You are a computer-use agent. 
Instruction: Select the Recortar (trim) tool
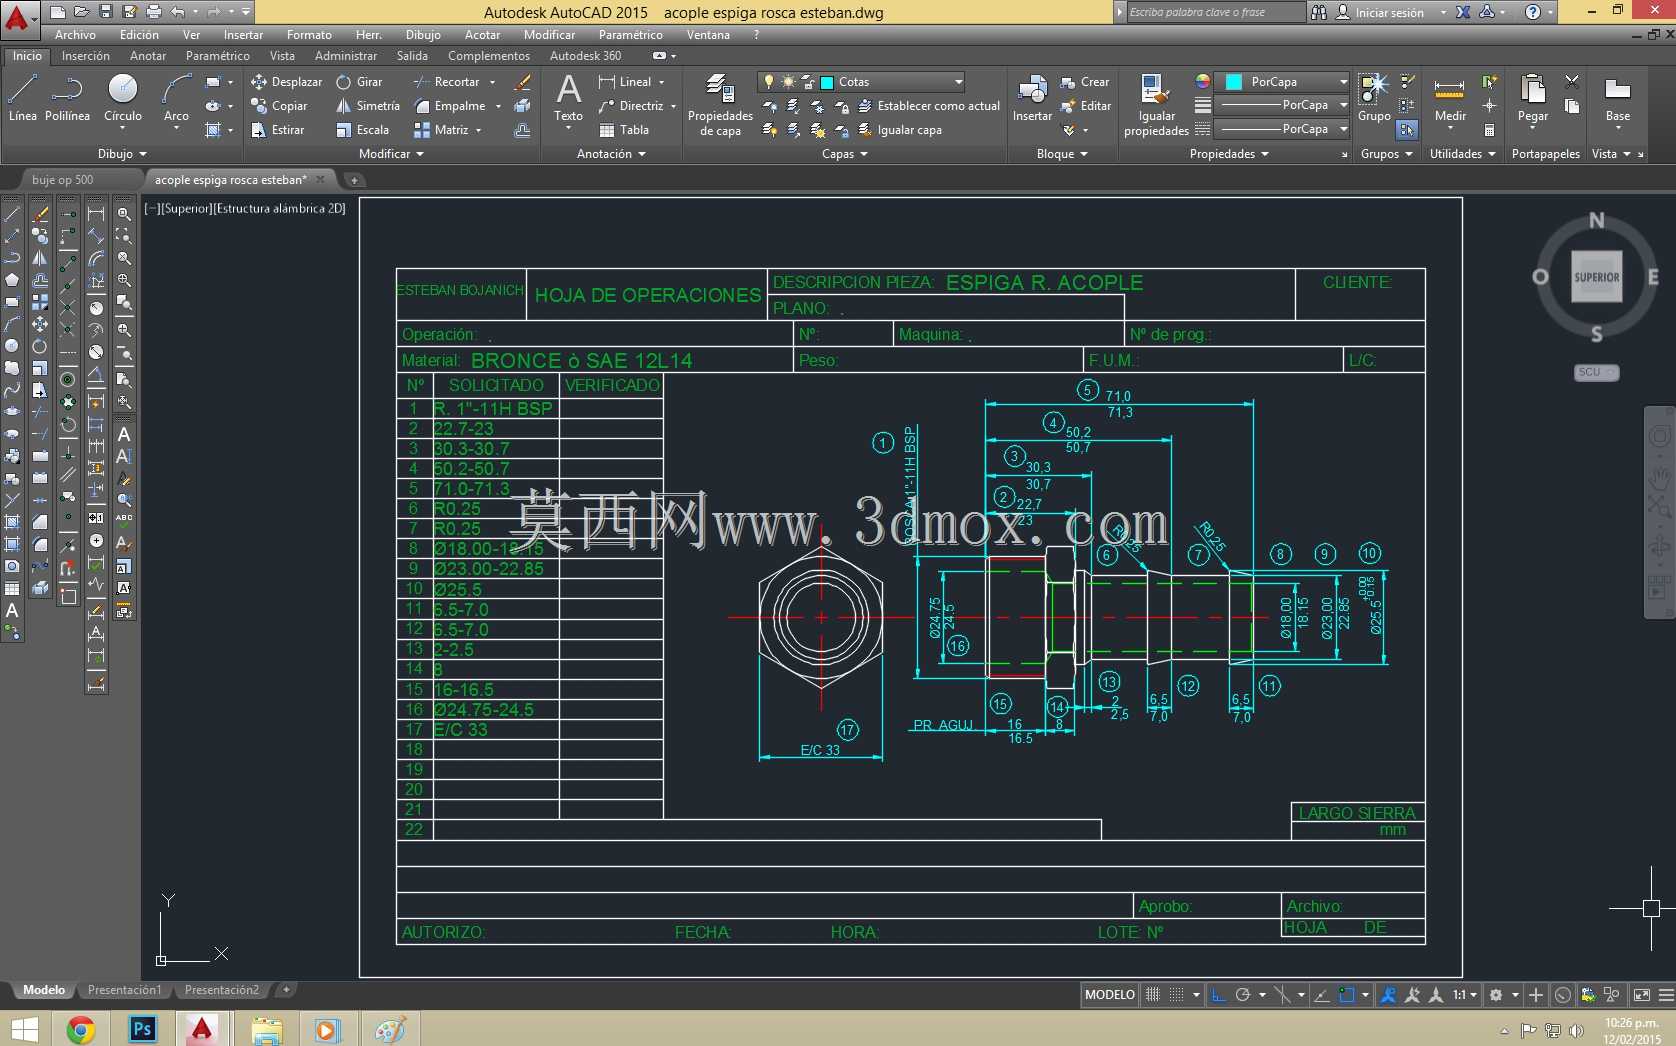[447, 82]
